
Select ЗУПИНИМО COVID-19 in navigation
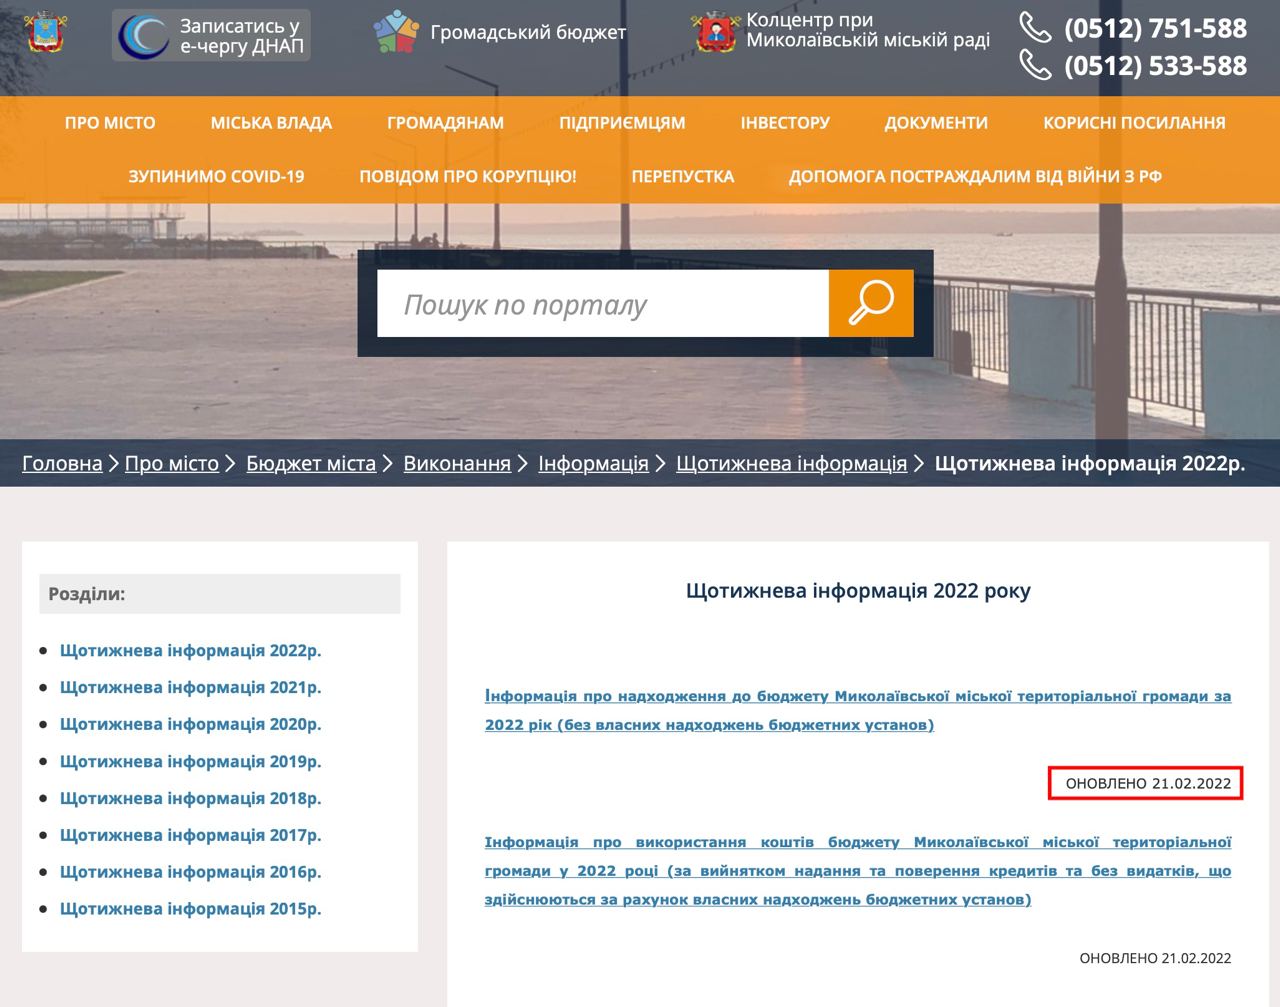(216, 177)
